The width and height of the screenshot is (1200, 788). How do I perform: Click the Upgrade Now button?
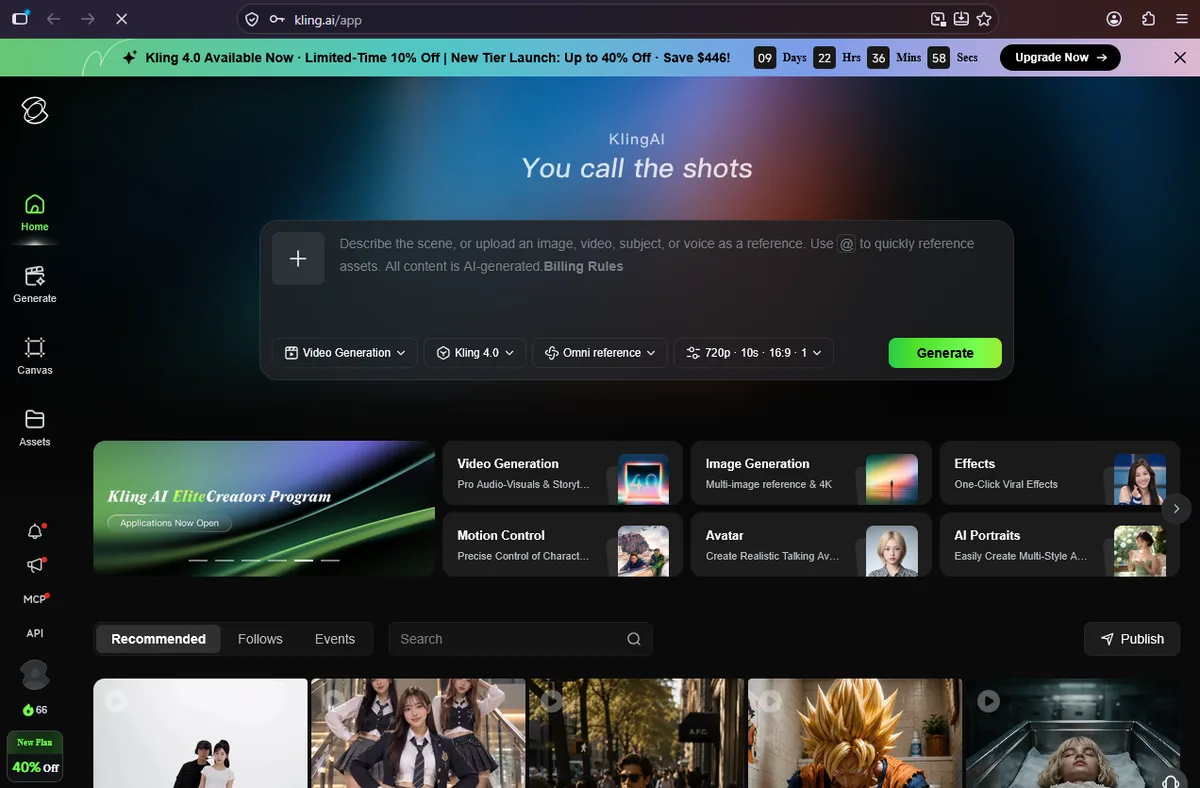pos(1060,58)
